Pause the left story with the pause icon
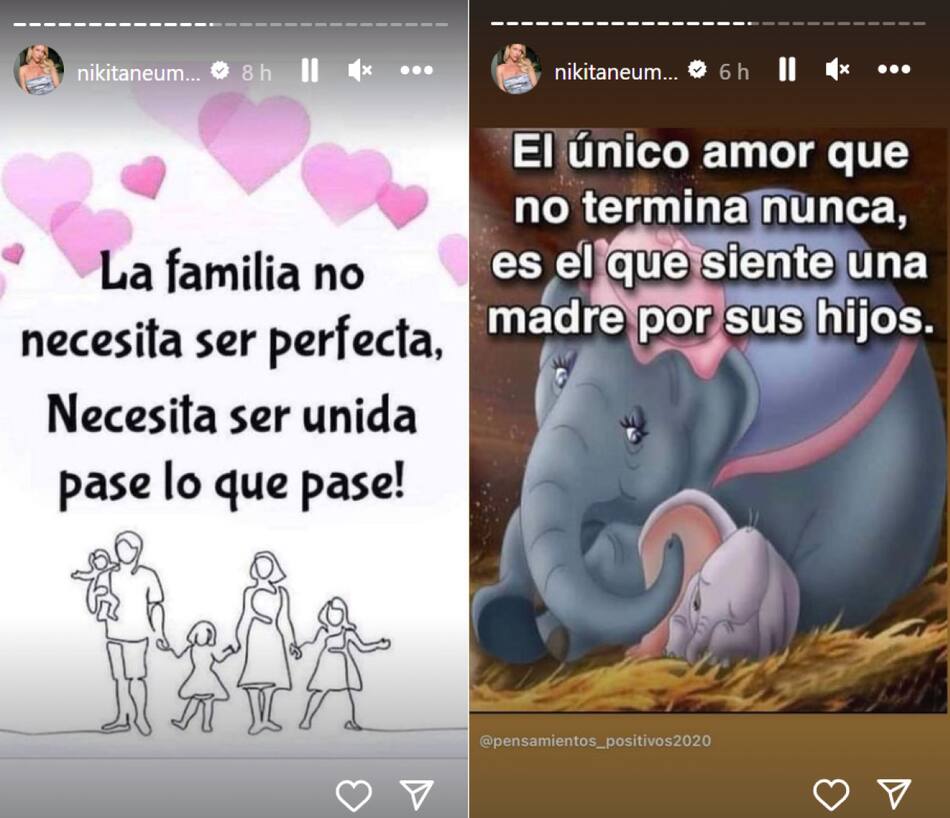 (x=310, y=70)
